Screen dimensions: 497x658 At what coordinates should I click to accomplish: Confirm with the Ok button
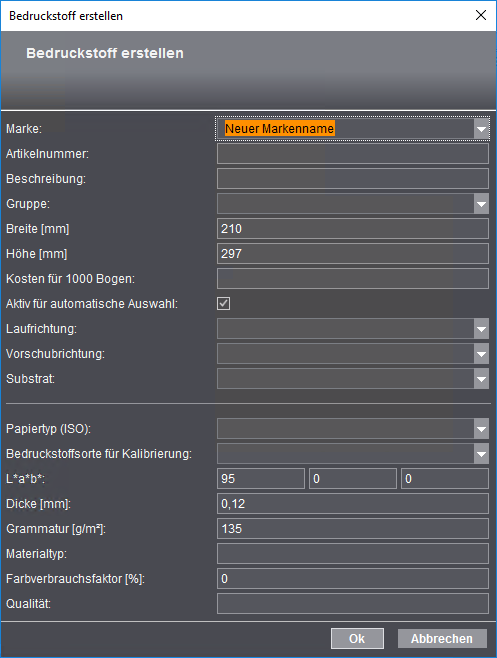pos(357,638)
